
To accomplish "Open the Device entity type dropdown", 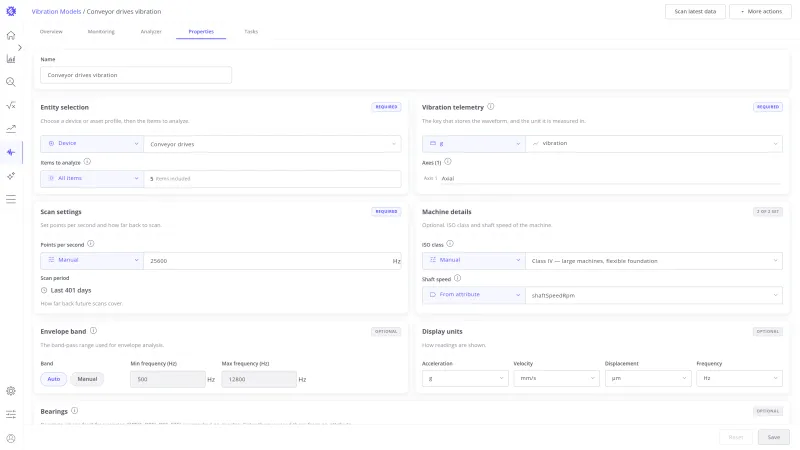I will click(92, 143).
